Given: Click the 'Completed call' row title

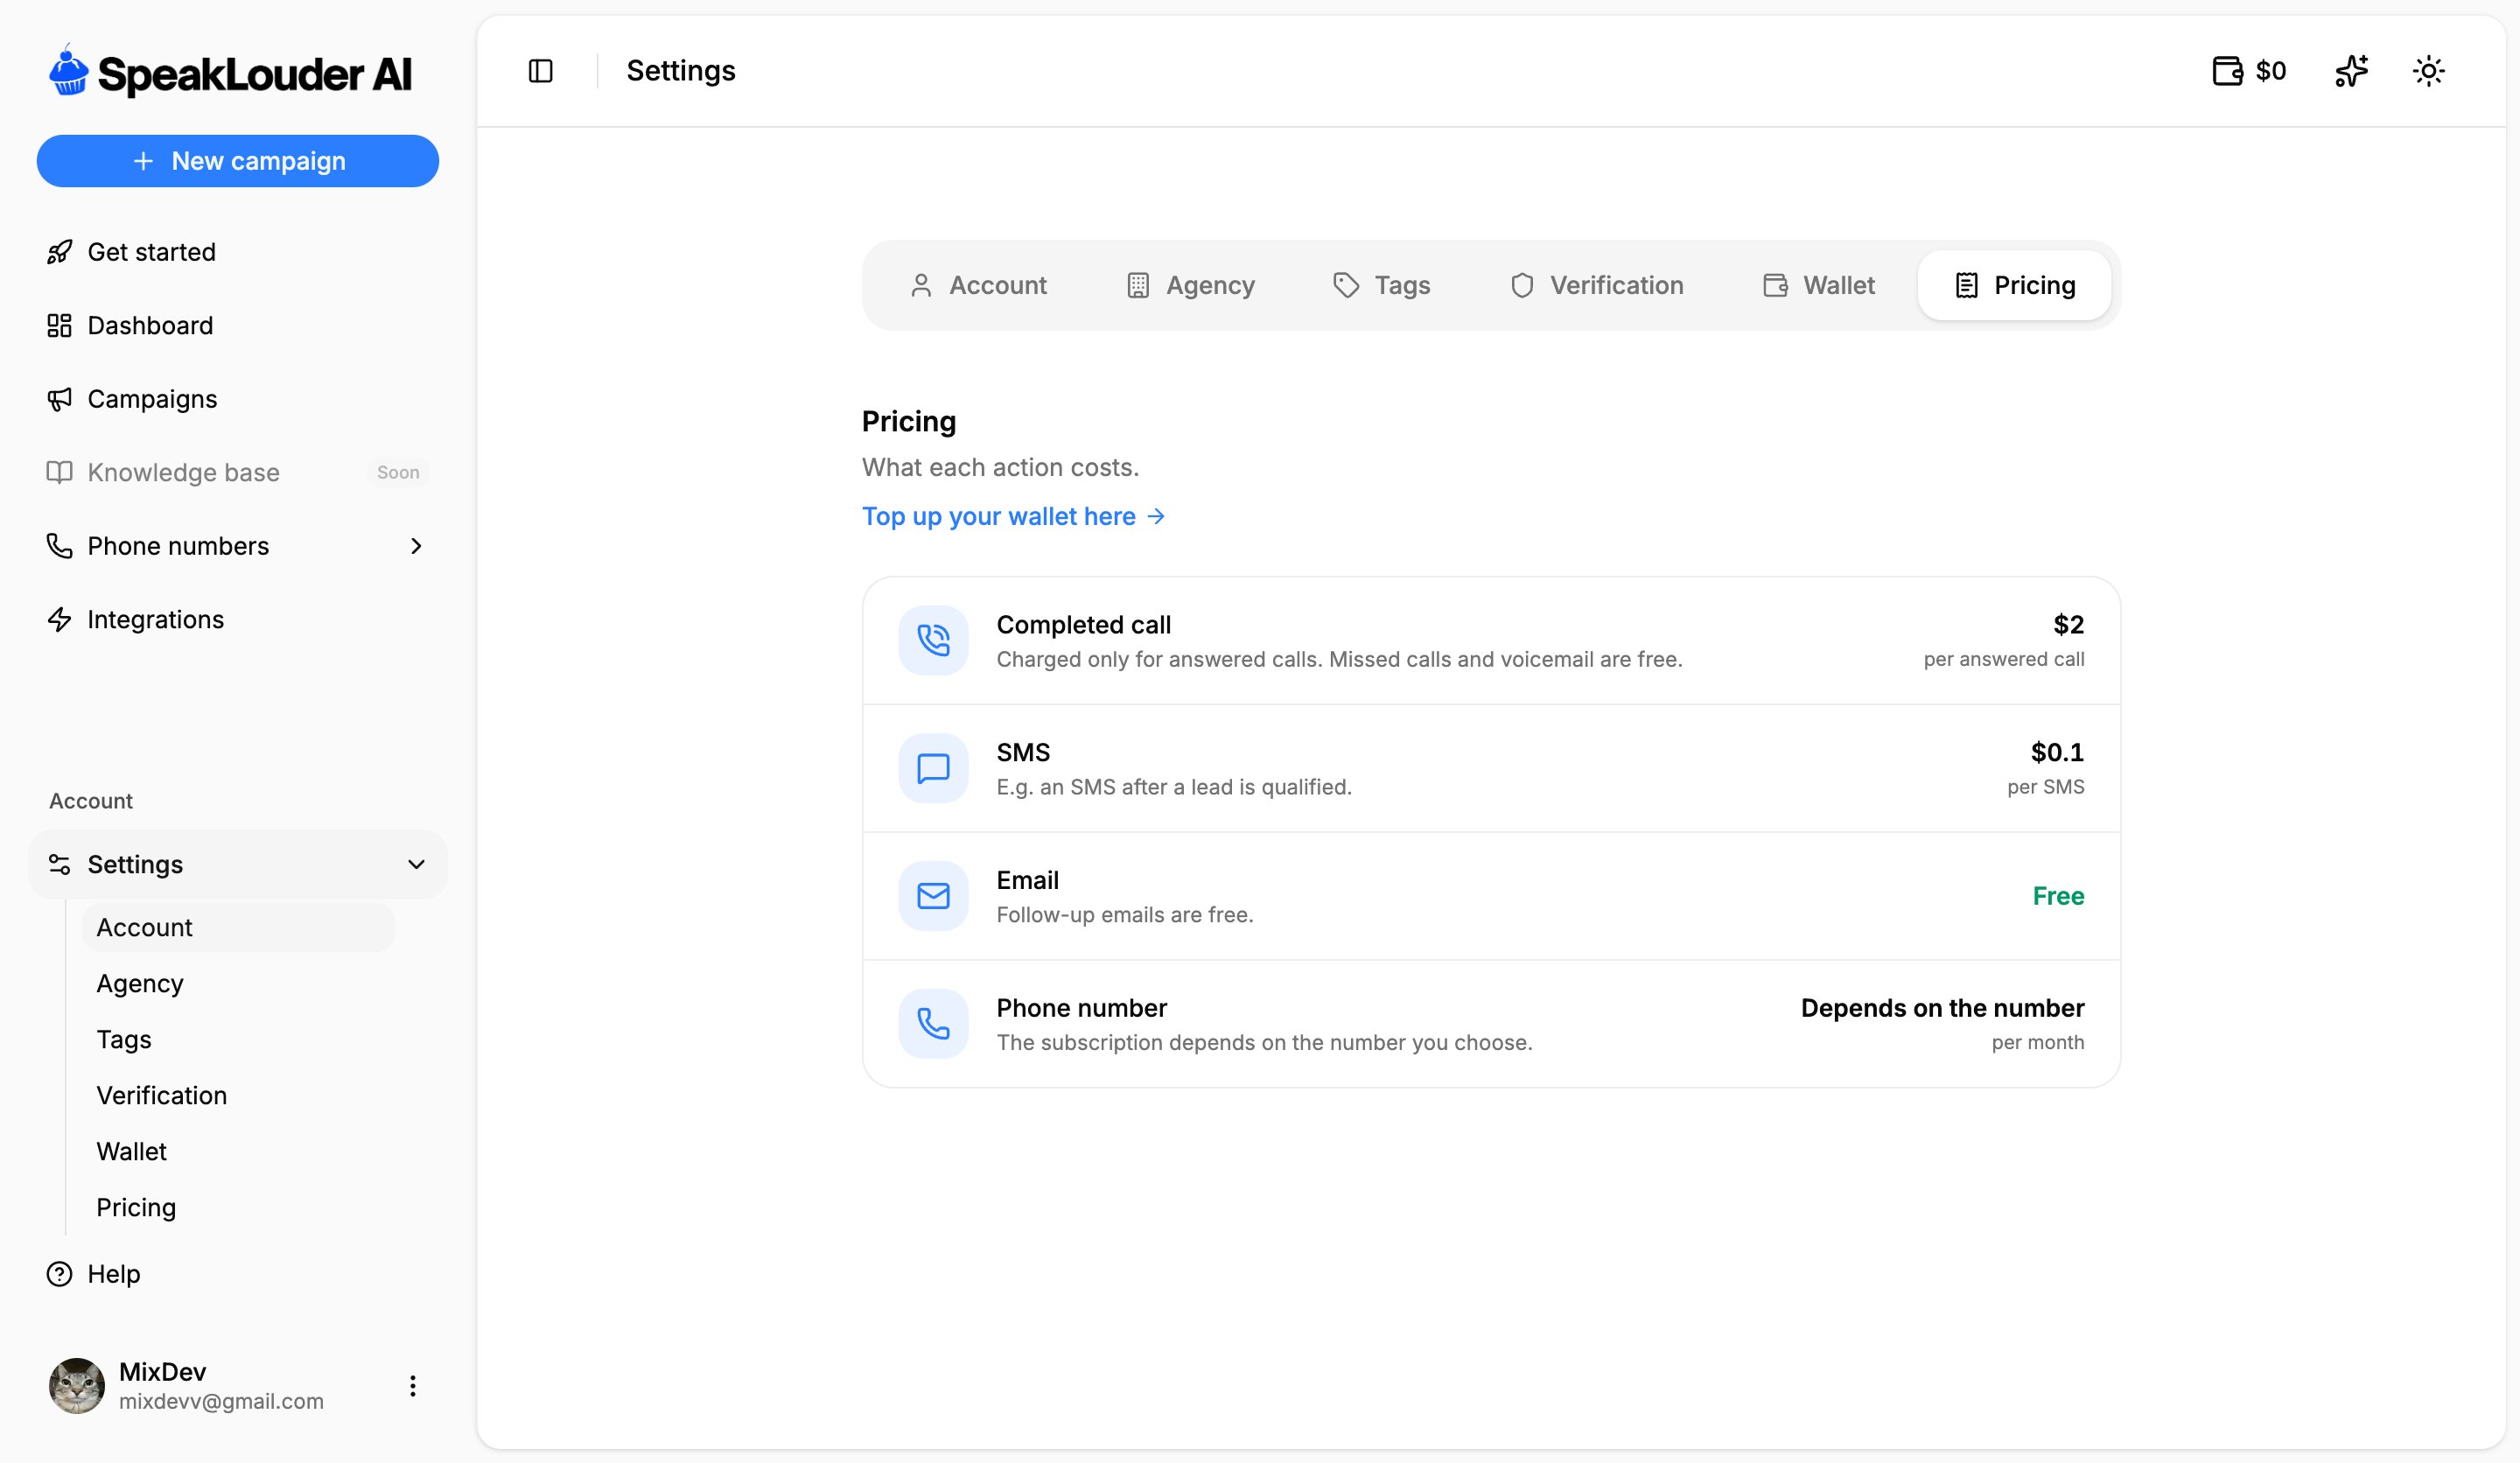Looking at the screenshot, I should pyautogui.click(x=1083, y=625).
